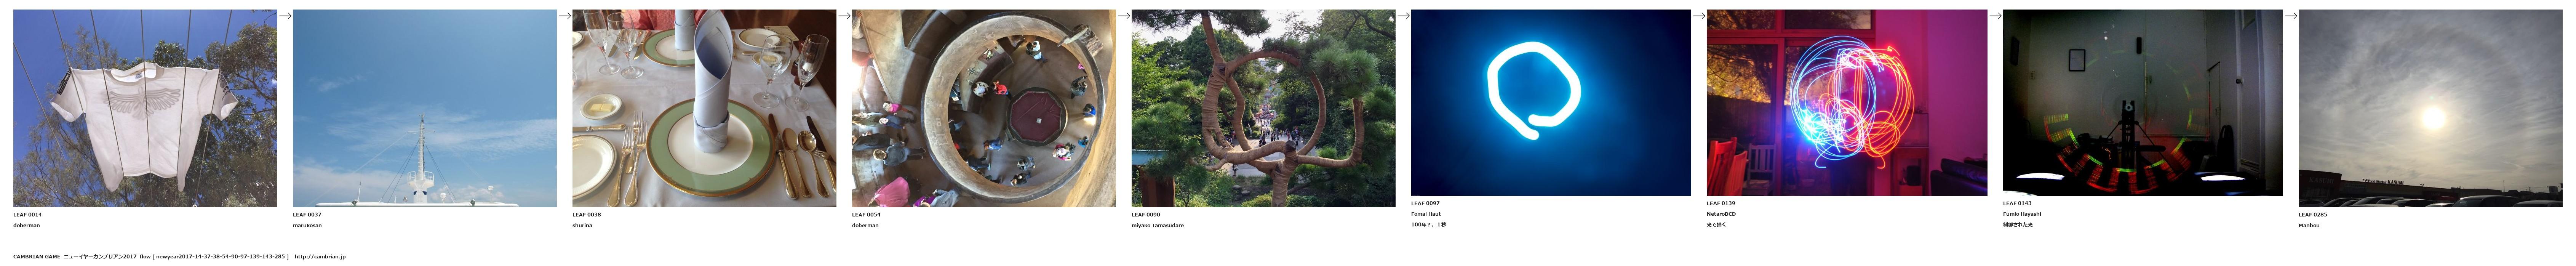Click the arrow after the table setting photo

(x=844, y=15)
